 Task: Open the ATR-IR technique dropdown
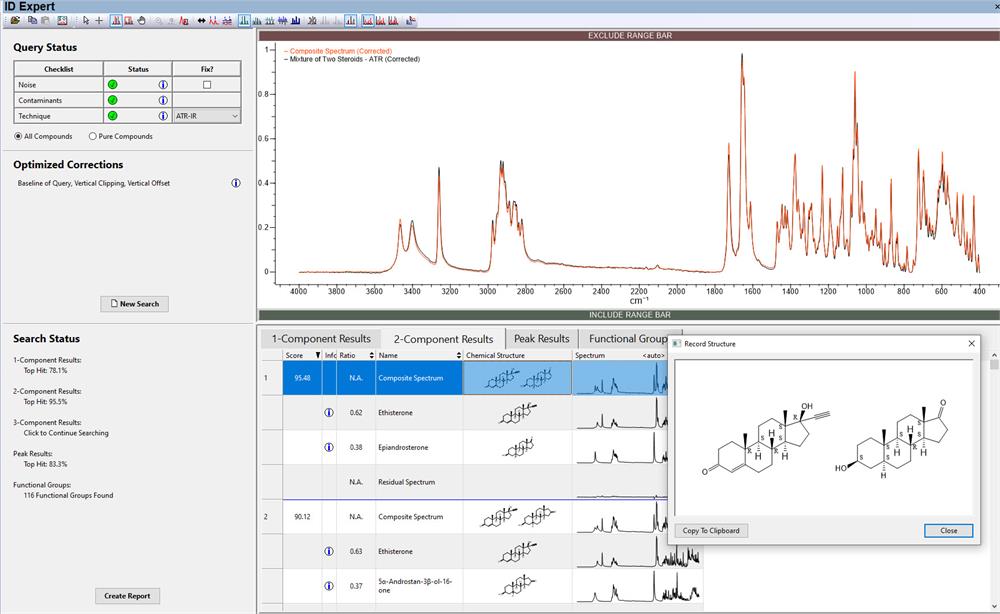(207, 116)
